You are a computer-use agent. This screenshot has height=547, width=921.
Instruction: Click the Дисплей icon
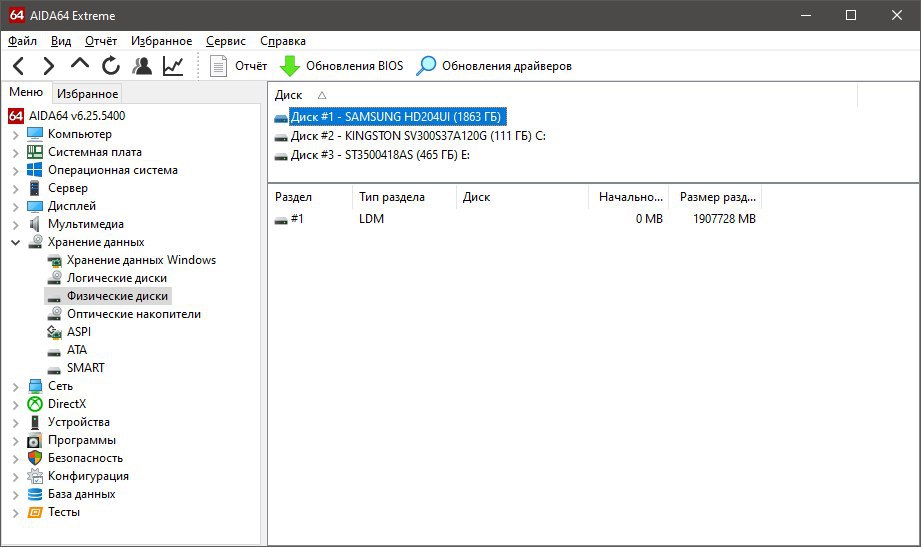pos(35,206)
